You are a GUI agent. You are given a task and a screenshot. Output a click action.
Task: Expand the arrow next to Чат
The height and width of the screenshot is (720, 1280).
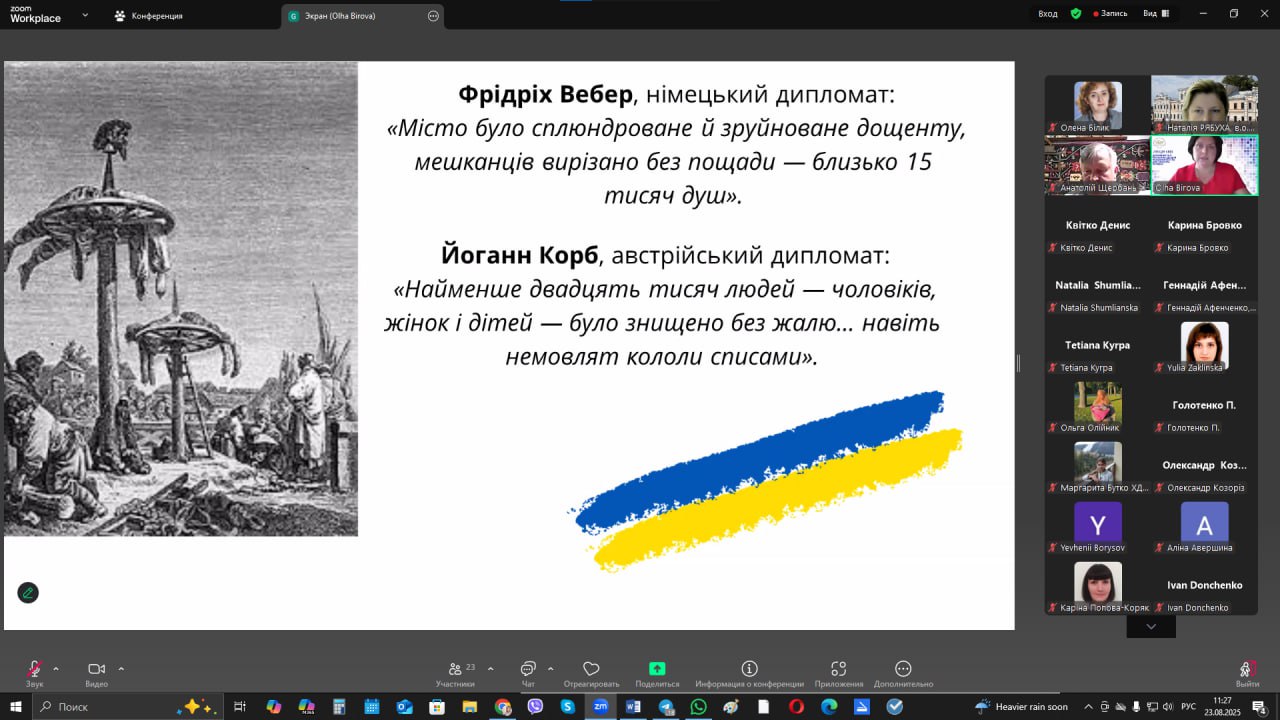pos(550,668)
